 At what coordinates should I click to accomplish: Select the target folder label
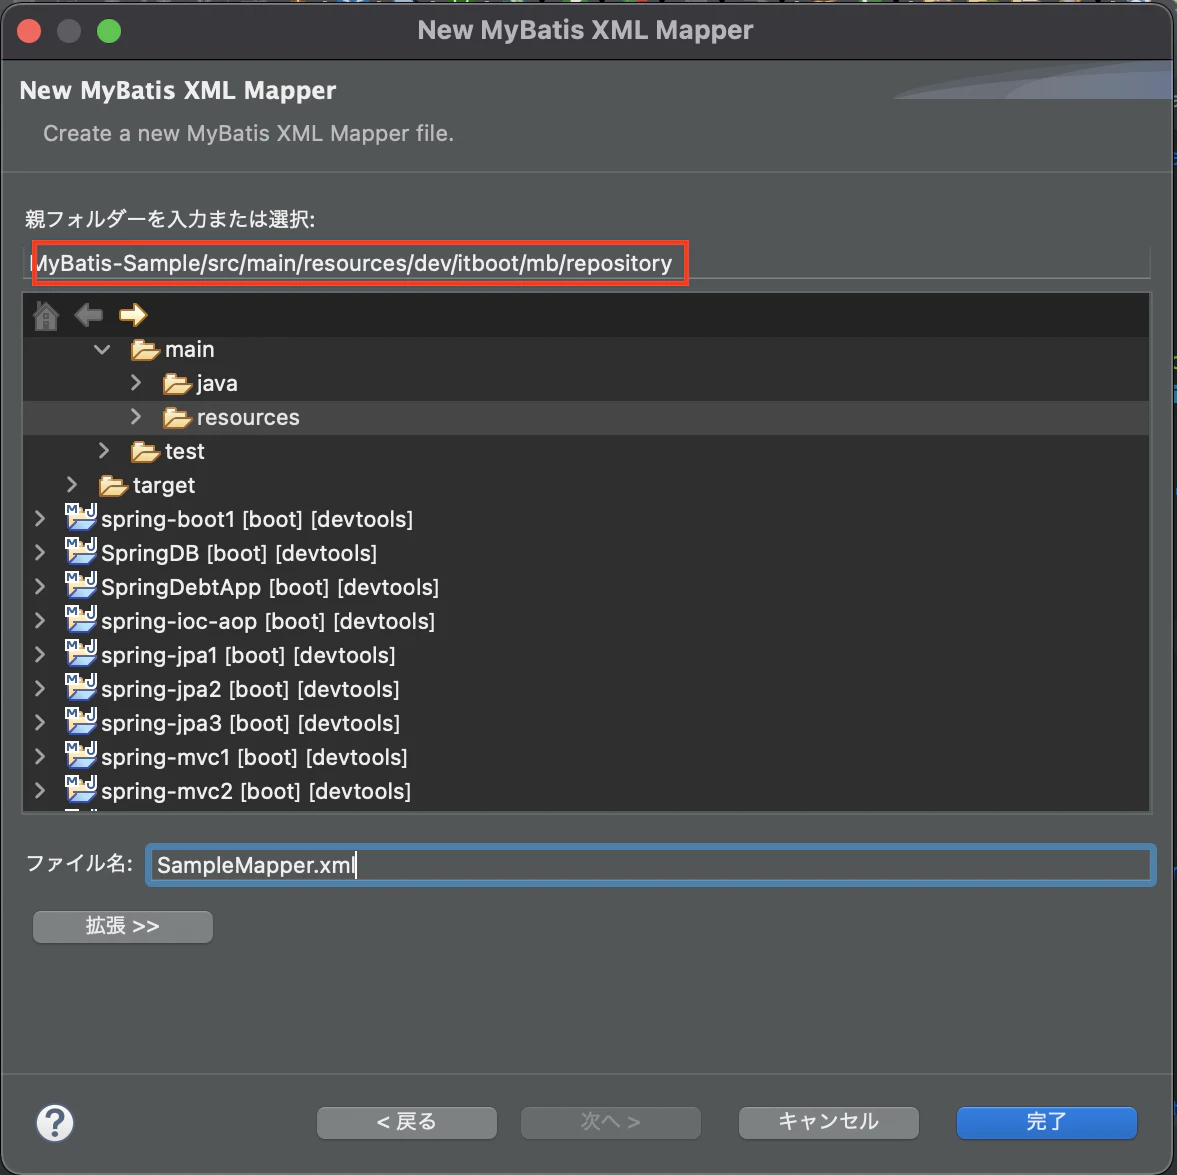pos(164,486)
